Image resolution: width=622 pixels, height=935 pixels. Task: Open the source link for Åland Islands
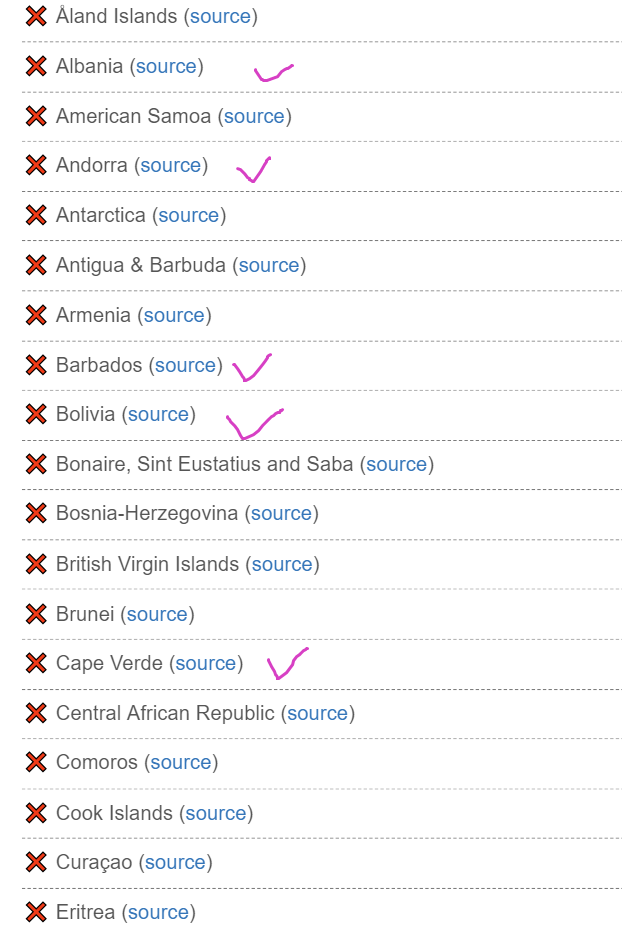[220, 16]
